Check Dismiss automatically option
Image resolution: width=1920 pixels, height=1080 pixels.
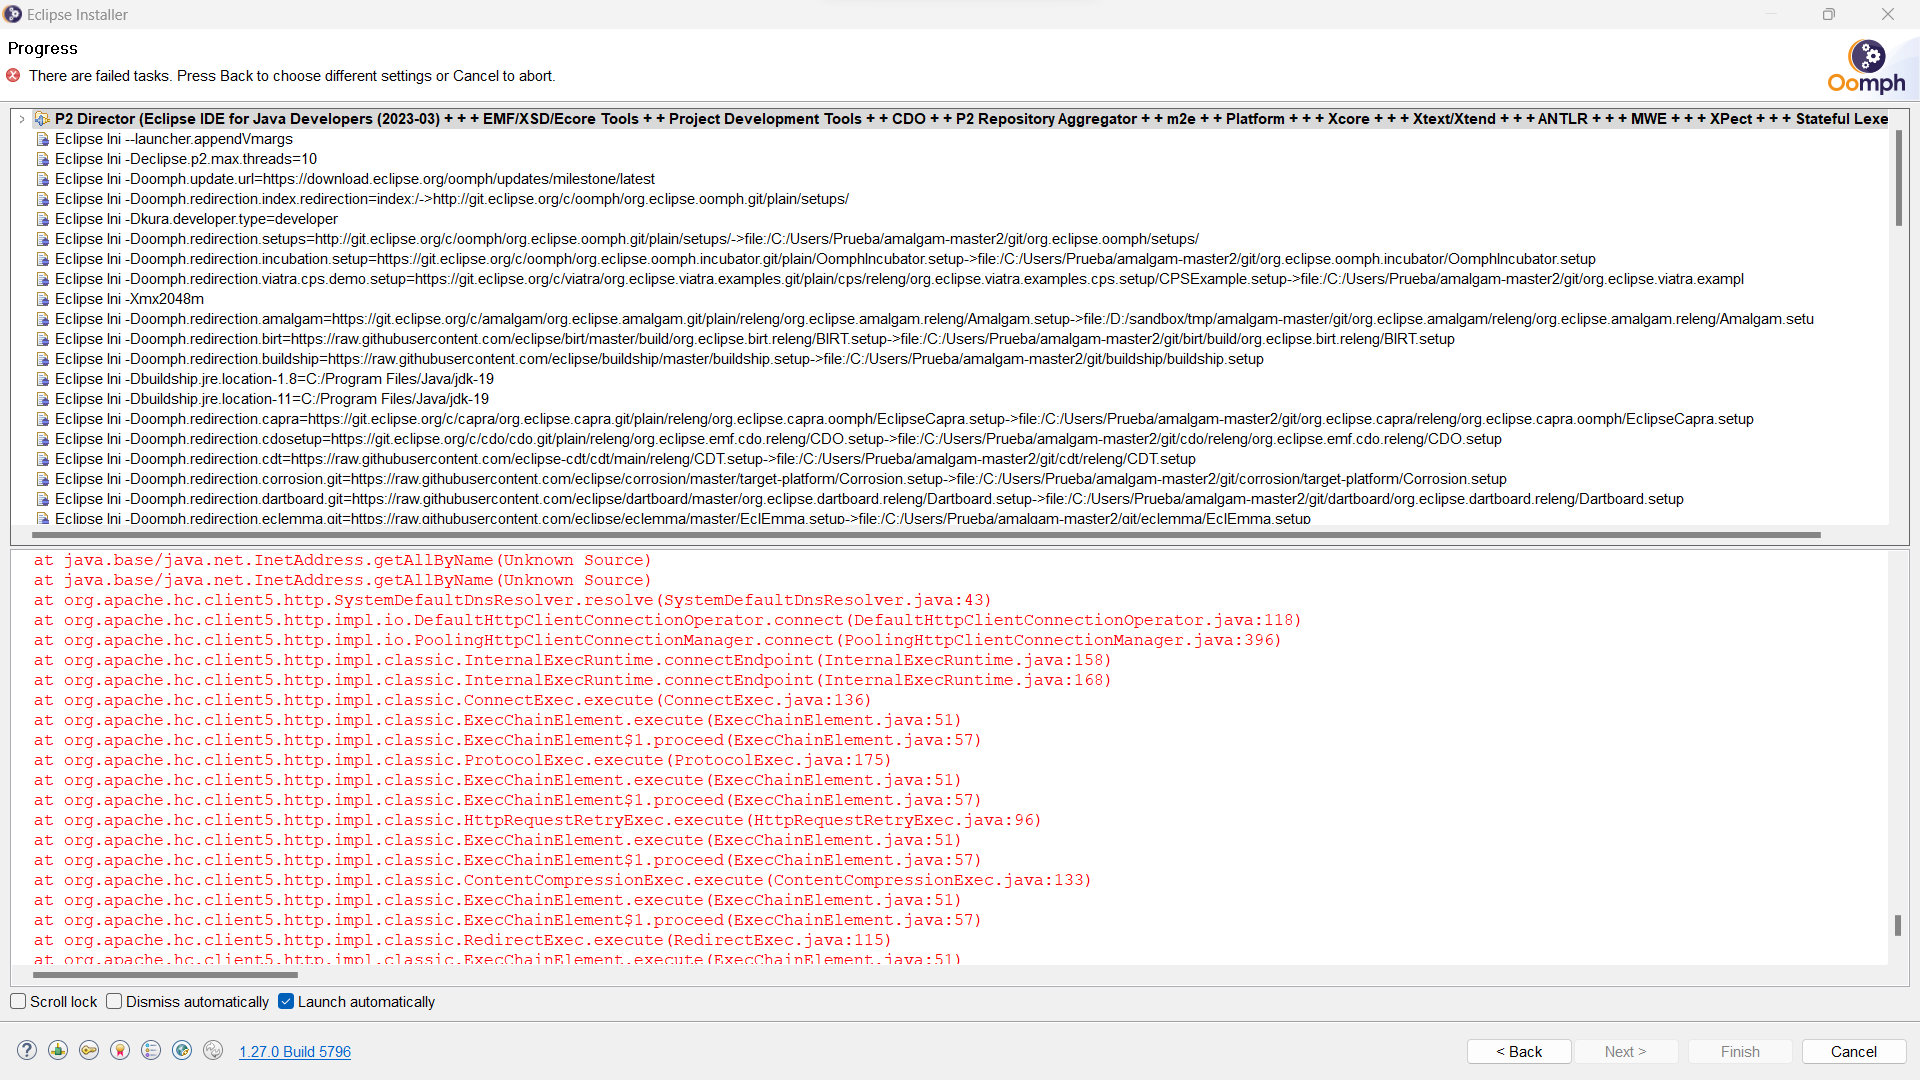(x=114, y=1001)
